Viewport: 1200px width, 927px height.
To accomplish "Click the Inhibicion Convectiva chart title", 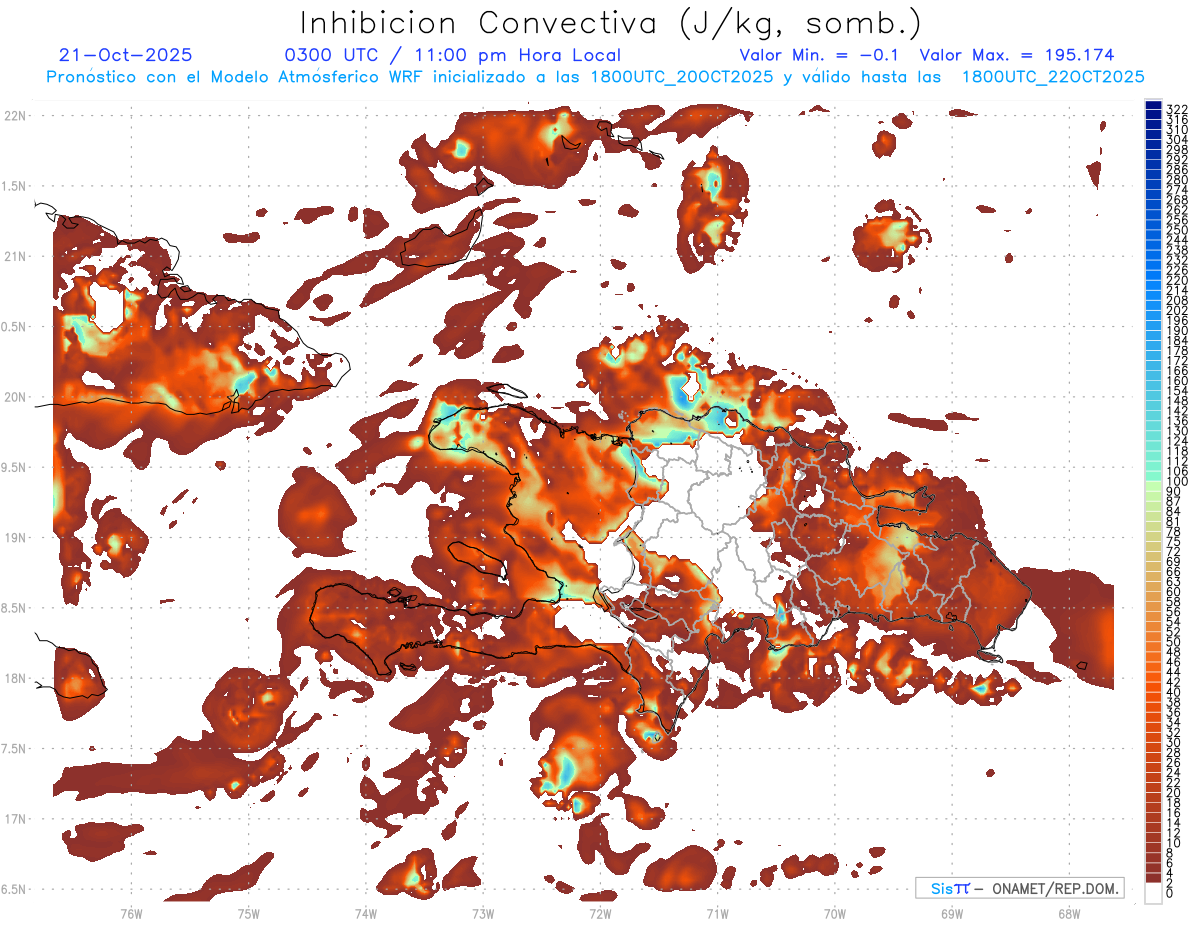I will 611,23.
